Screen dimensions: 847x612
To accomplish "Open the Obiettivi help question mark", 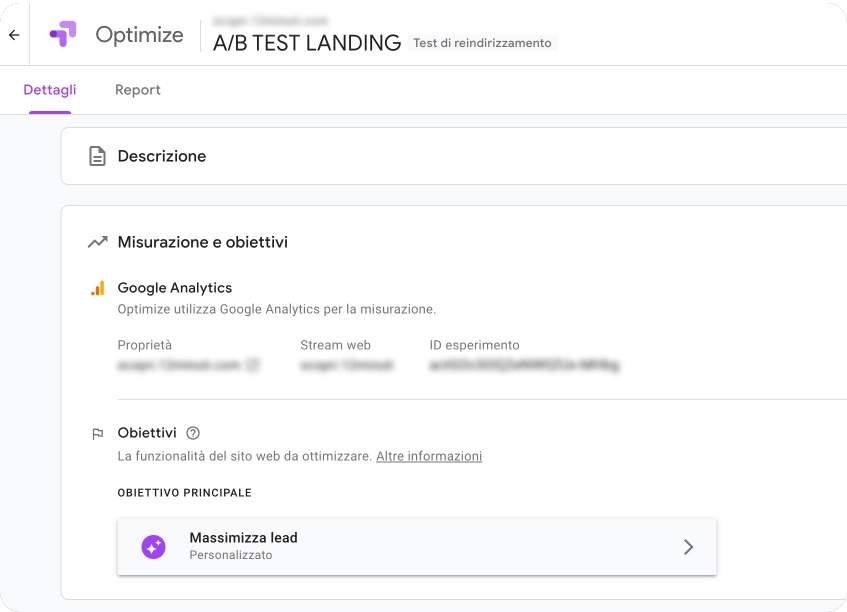I will 193,433.
